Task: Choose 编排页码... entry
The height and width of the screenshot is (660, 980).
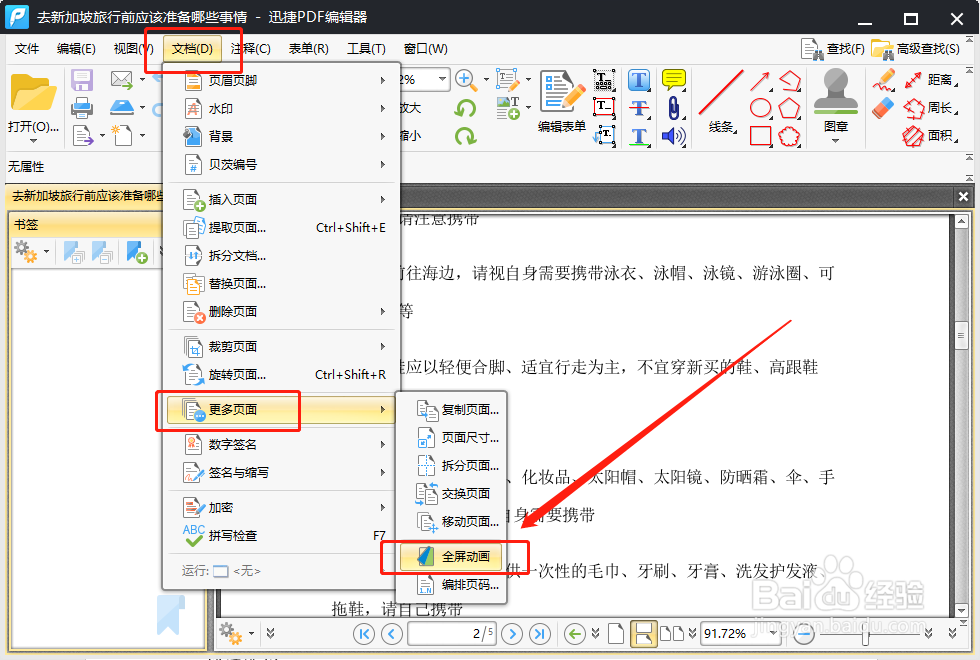Action: click(x=451, y=585)
